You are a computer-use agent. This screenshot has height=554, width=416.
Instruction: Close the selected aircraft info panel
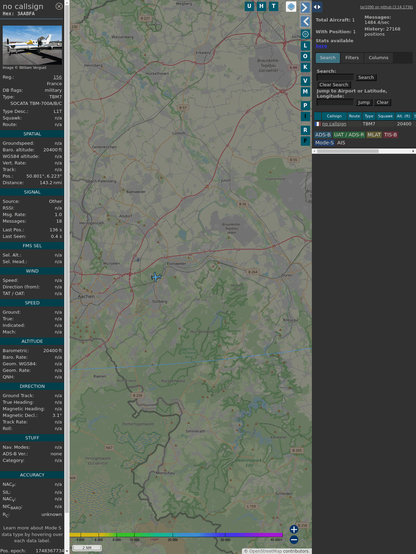pyautogui.click(x=59, y=6)
